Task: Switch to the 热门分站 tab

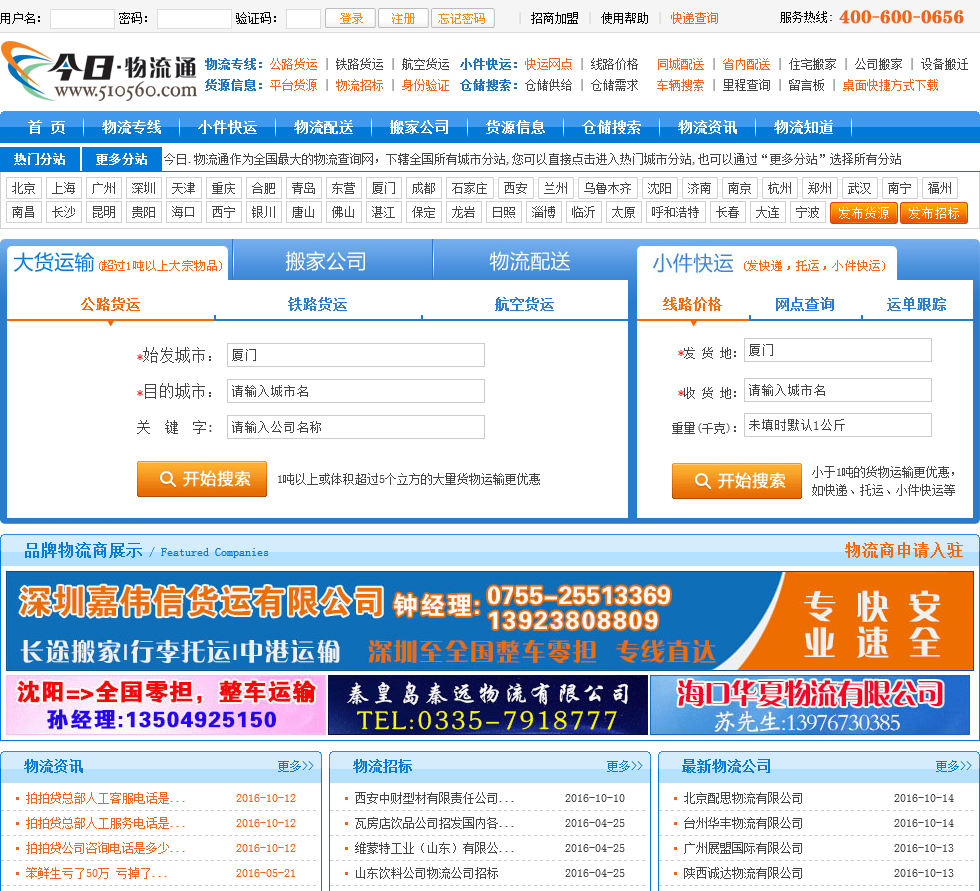Action: coord(40,159)
